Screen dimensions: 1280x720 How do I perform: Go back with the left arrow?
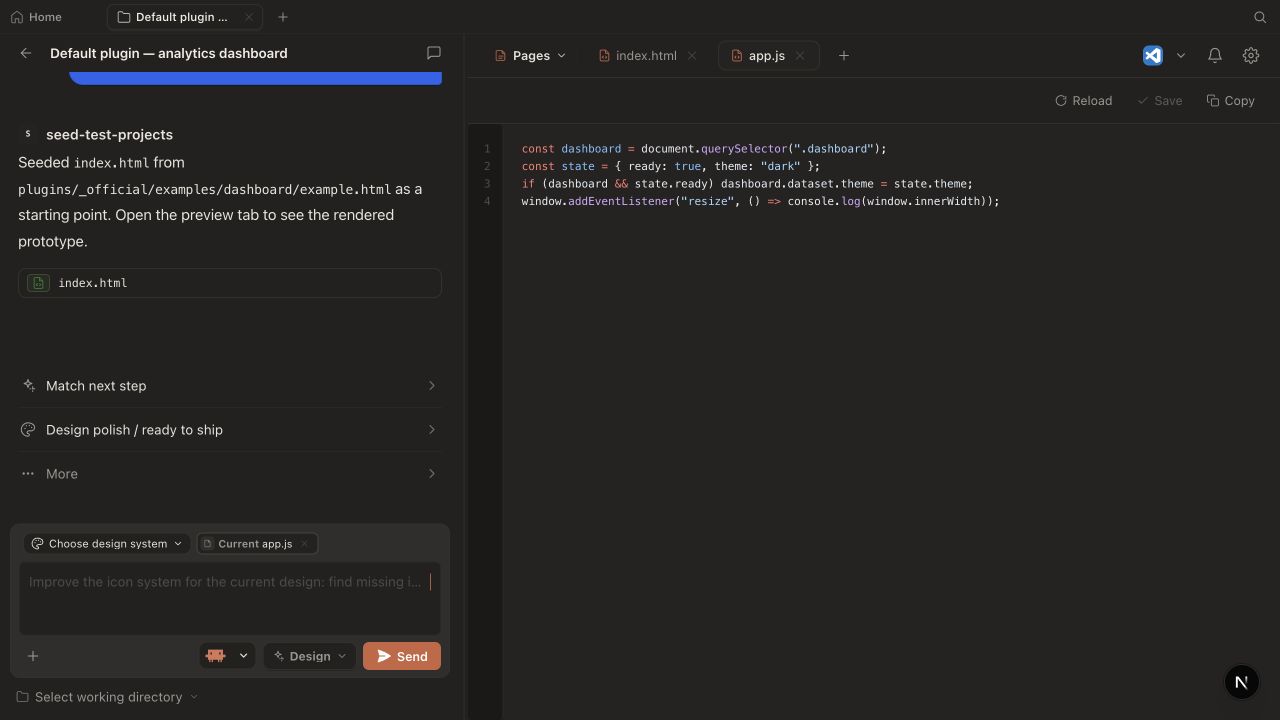26,53
